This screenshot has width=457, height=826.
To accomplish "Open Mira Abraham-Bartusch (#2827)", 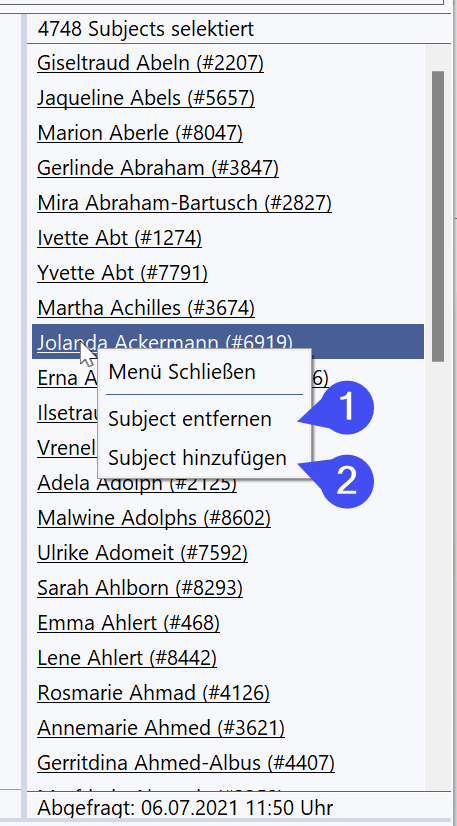I will [x=184, y=203].
